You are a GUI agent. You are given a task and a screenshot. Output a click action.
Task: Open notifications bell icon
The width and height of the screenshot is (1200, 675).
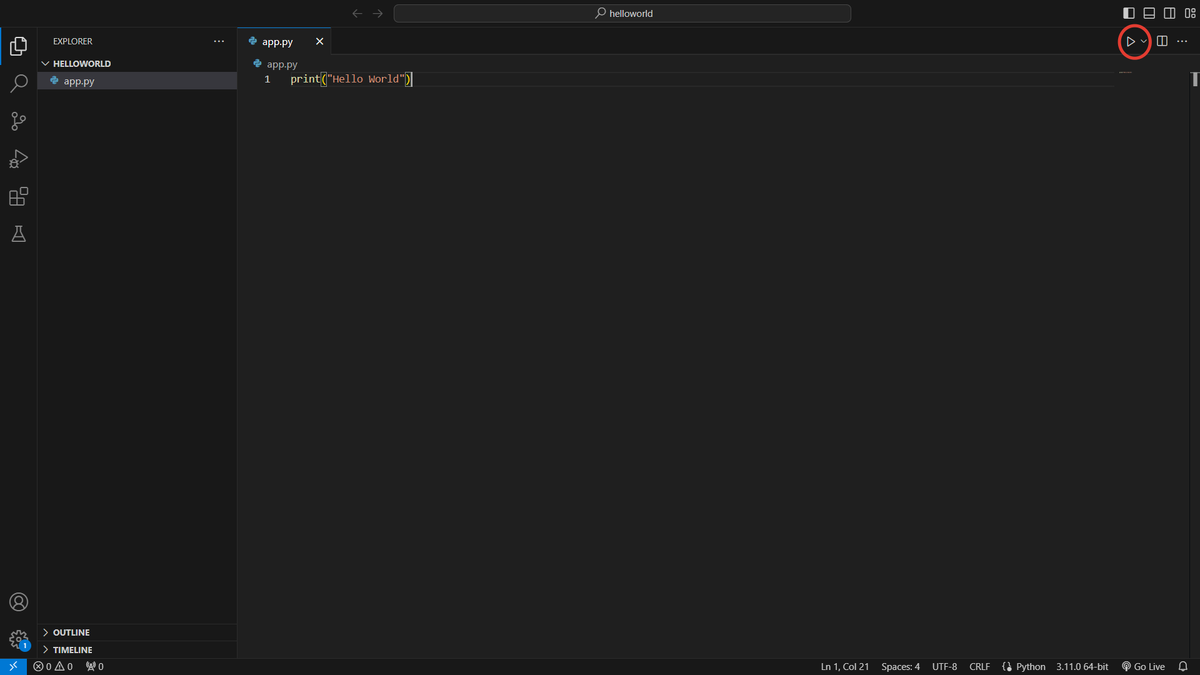tap(1183, 666)
